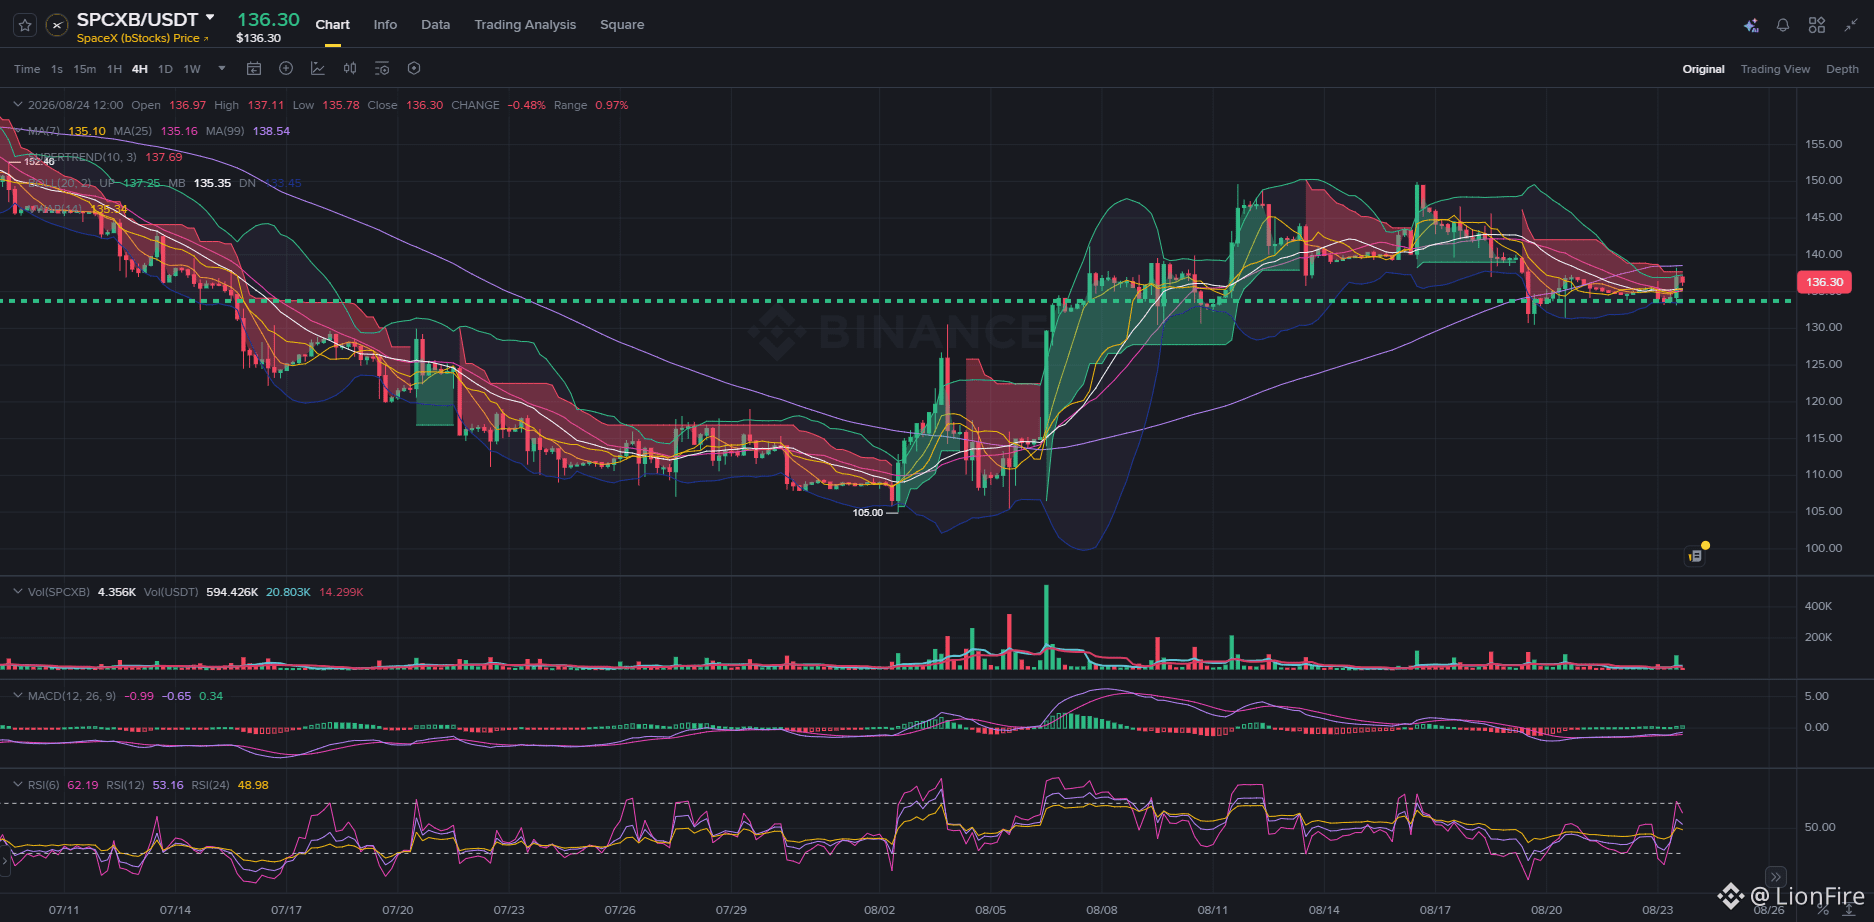Screen dimensions: 1874x922
Task: Click the 08/02 date on time axis
Action: [880, 910]
